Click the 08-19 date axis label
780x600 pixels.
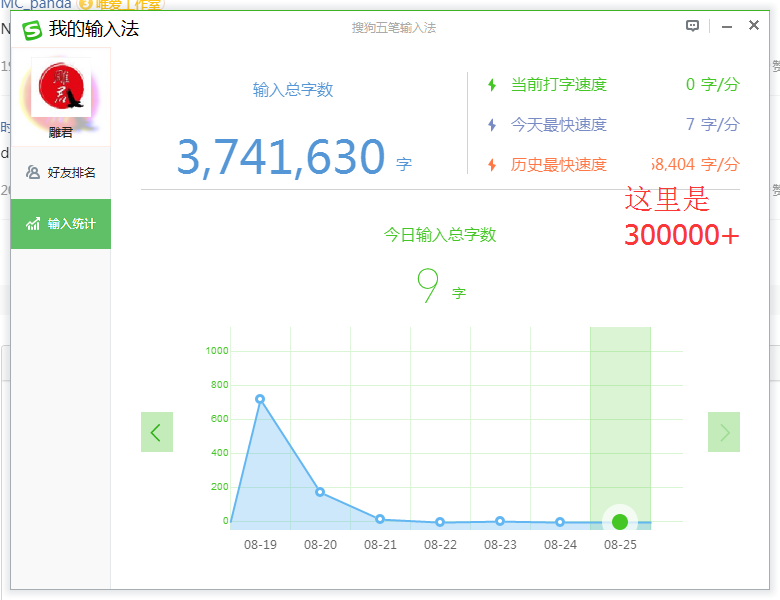point(260,545)
